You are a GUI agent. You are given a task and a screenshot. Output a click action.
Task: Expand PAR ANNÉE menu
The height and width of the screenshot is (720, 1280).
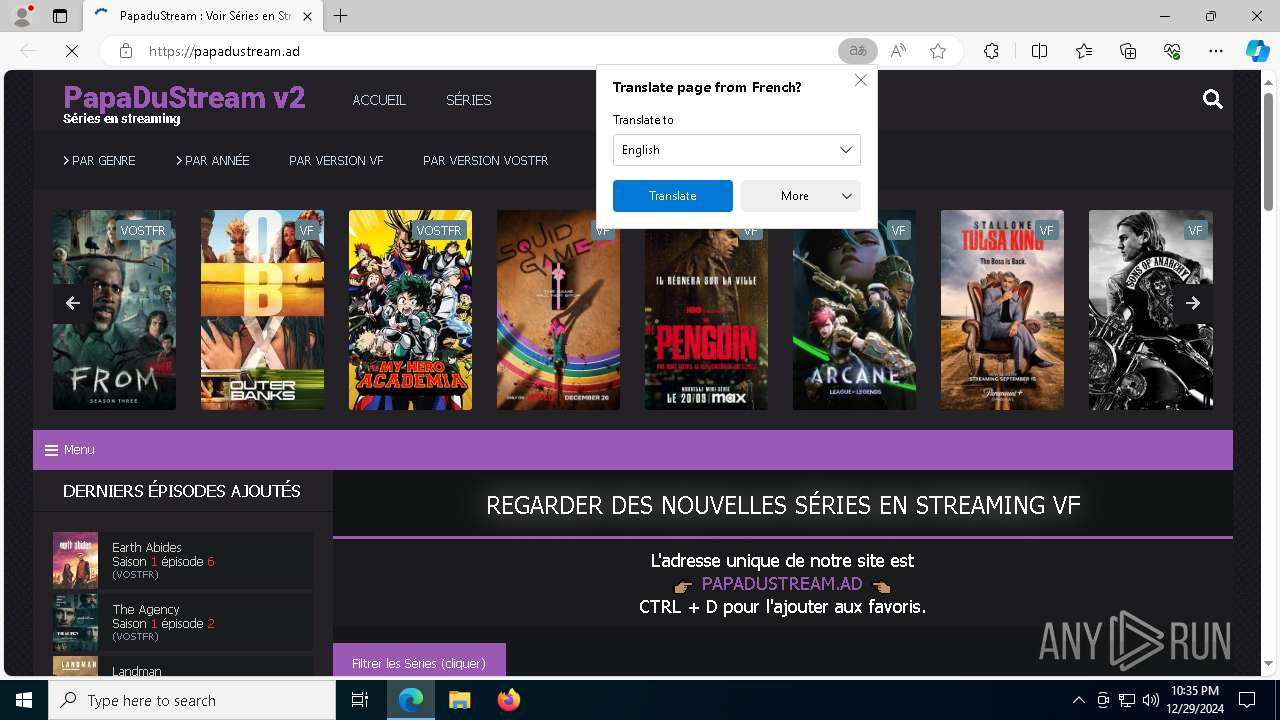pyautogui.click(x=213, y=160)
